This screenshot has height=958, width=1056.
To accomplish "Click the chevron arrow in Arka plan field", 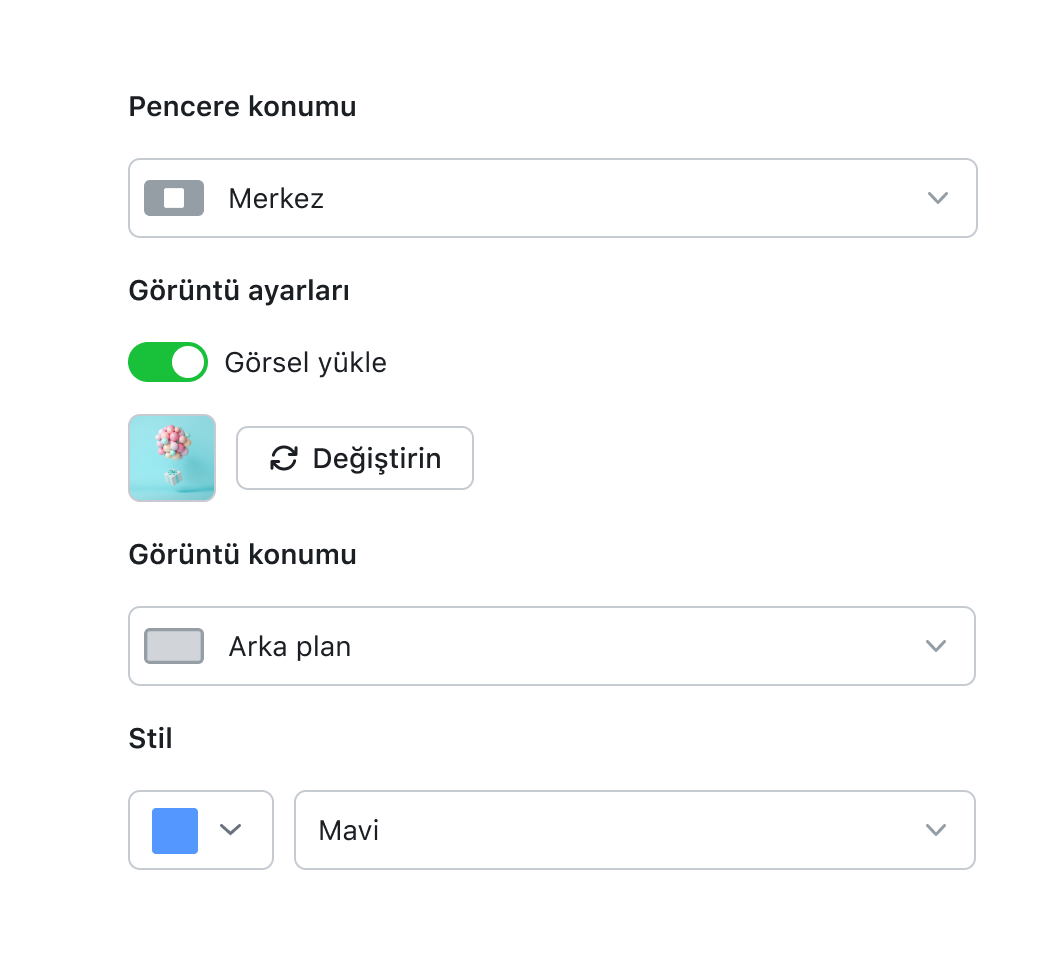I will point(936,646).
